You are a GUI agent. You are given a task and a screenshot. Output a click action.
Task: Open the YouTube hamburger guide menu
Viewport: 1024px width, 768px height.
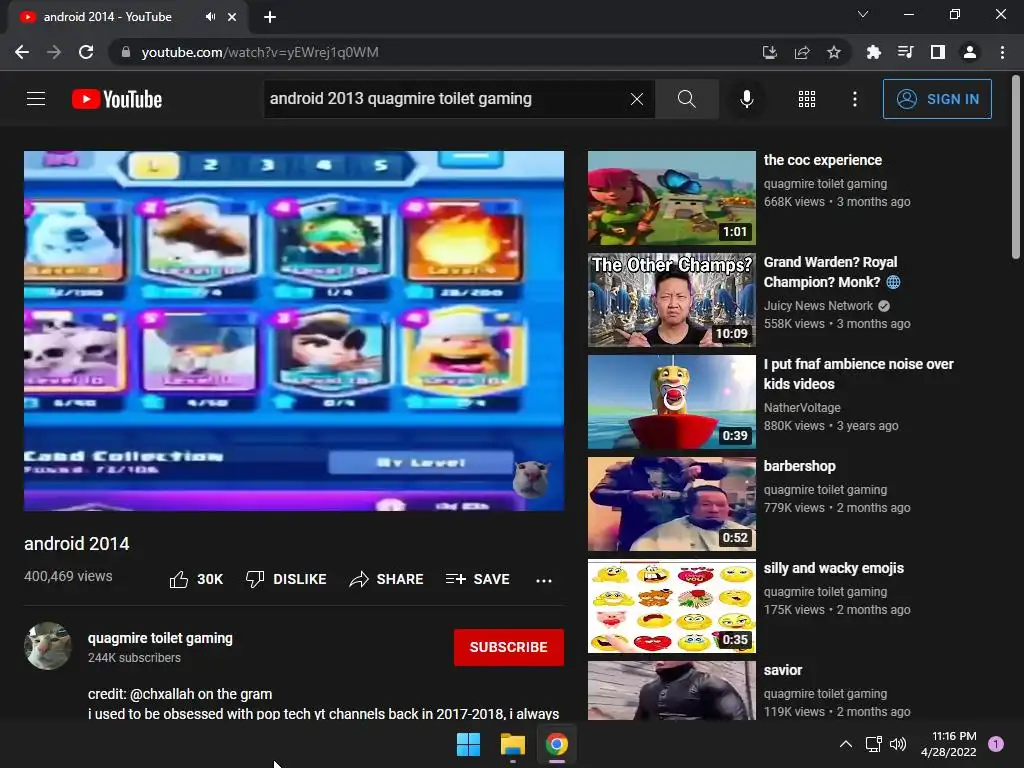point(36,99)
